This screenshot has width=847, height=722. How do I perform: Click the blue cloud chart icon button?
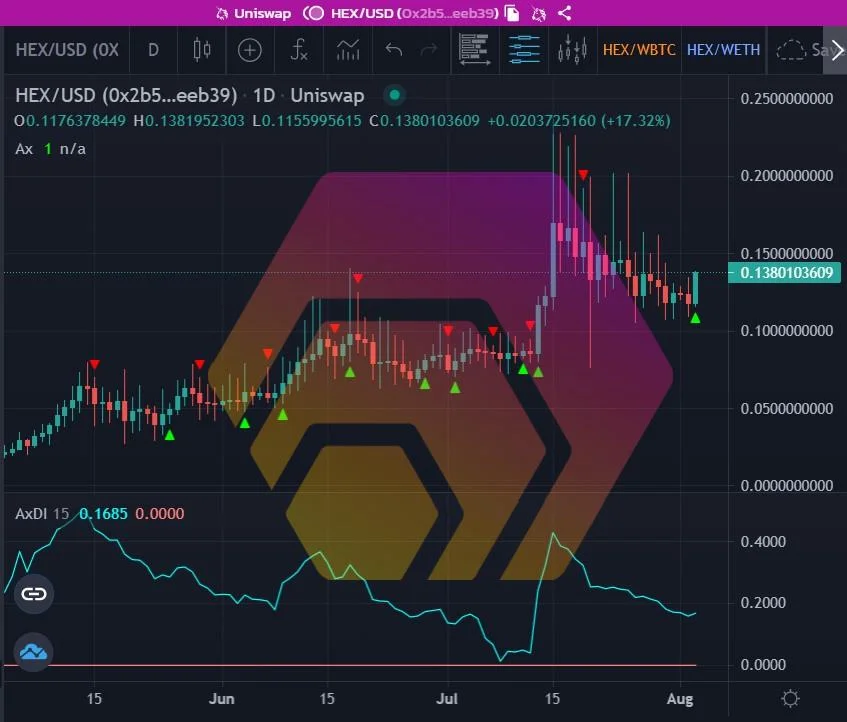pyautogui.click(x=33, y=652)
